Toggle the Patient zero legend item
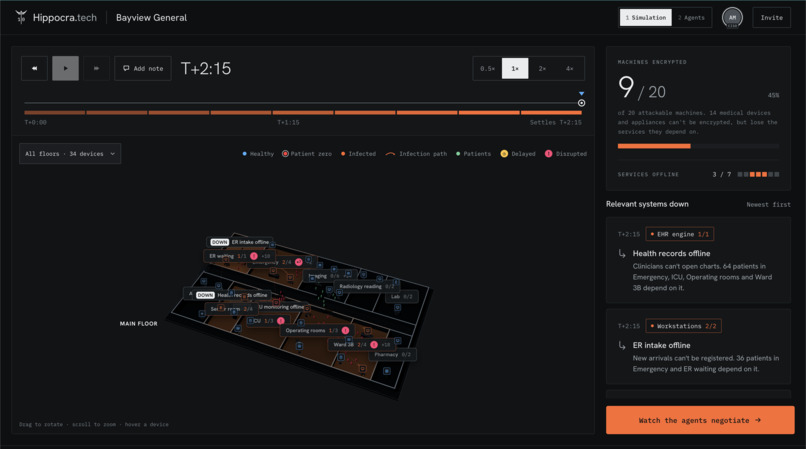806x449 pixels. tap(307, 154)
